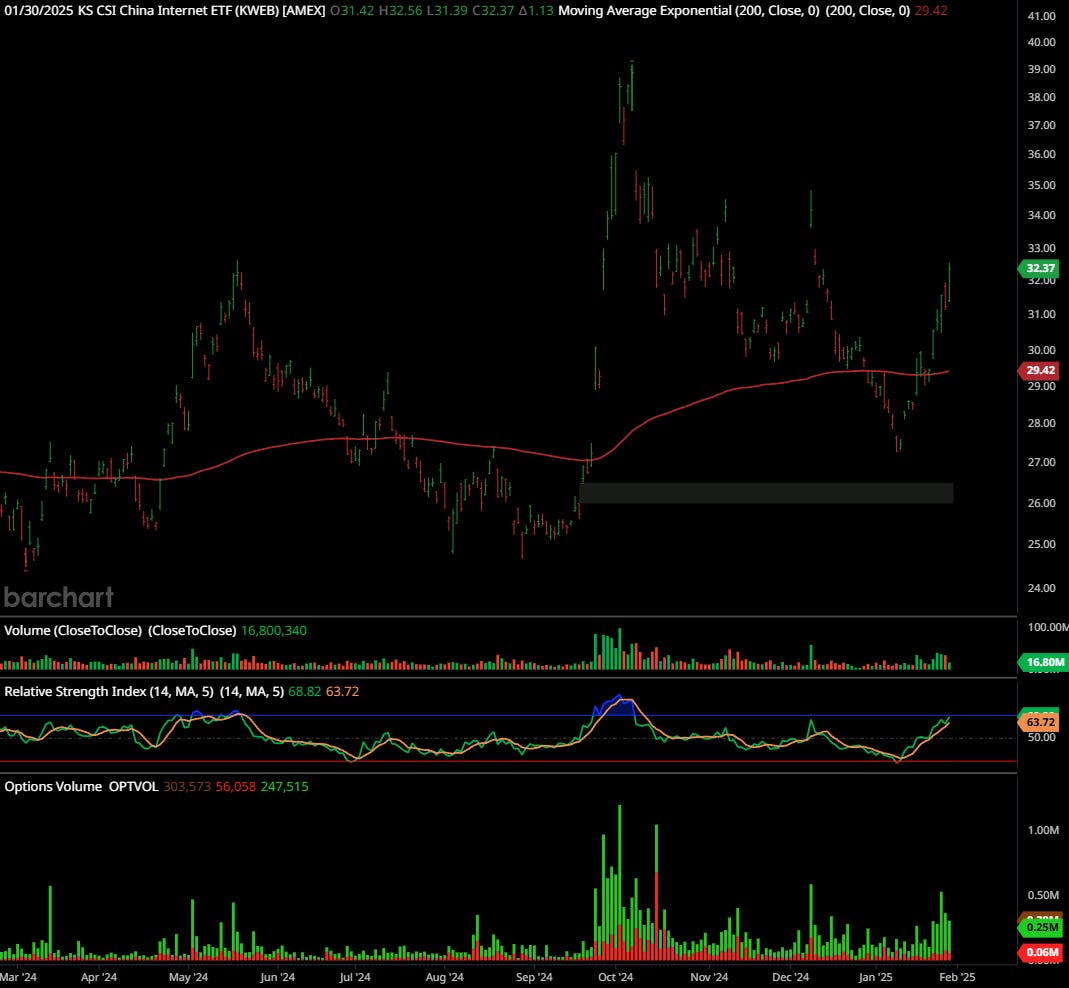
Task: Click the 31.00 price axis label
Action: coord(1041,314)
